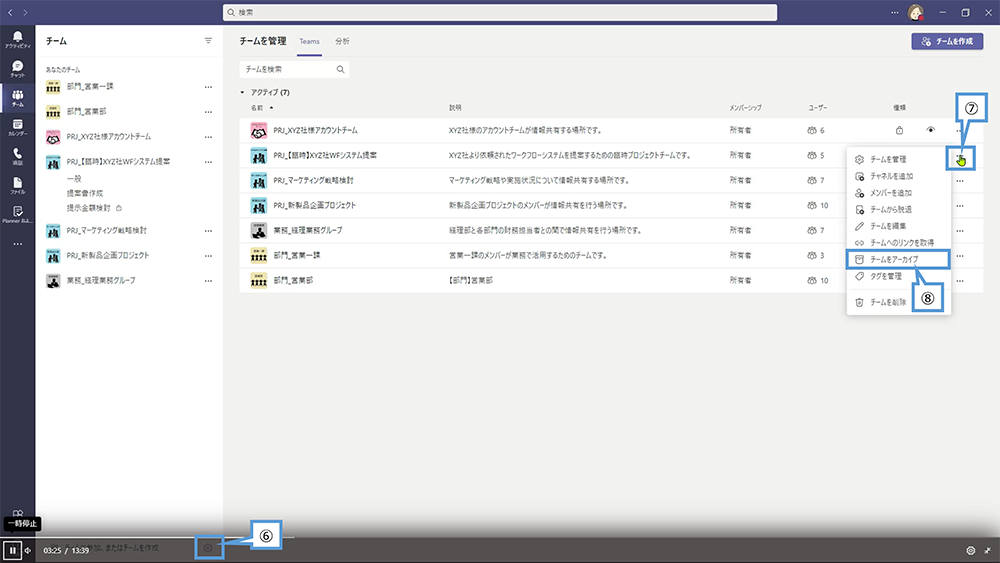
Task: Open more options for sidebar PRJ_【臨時】XYZ社WFシステム提案
Action: coord(208,162)
